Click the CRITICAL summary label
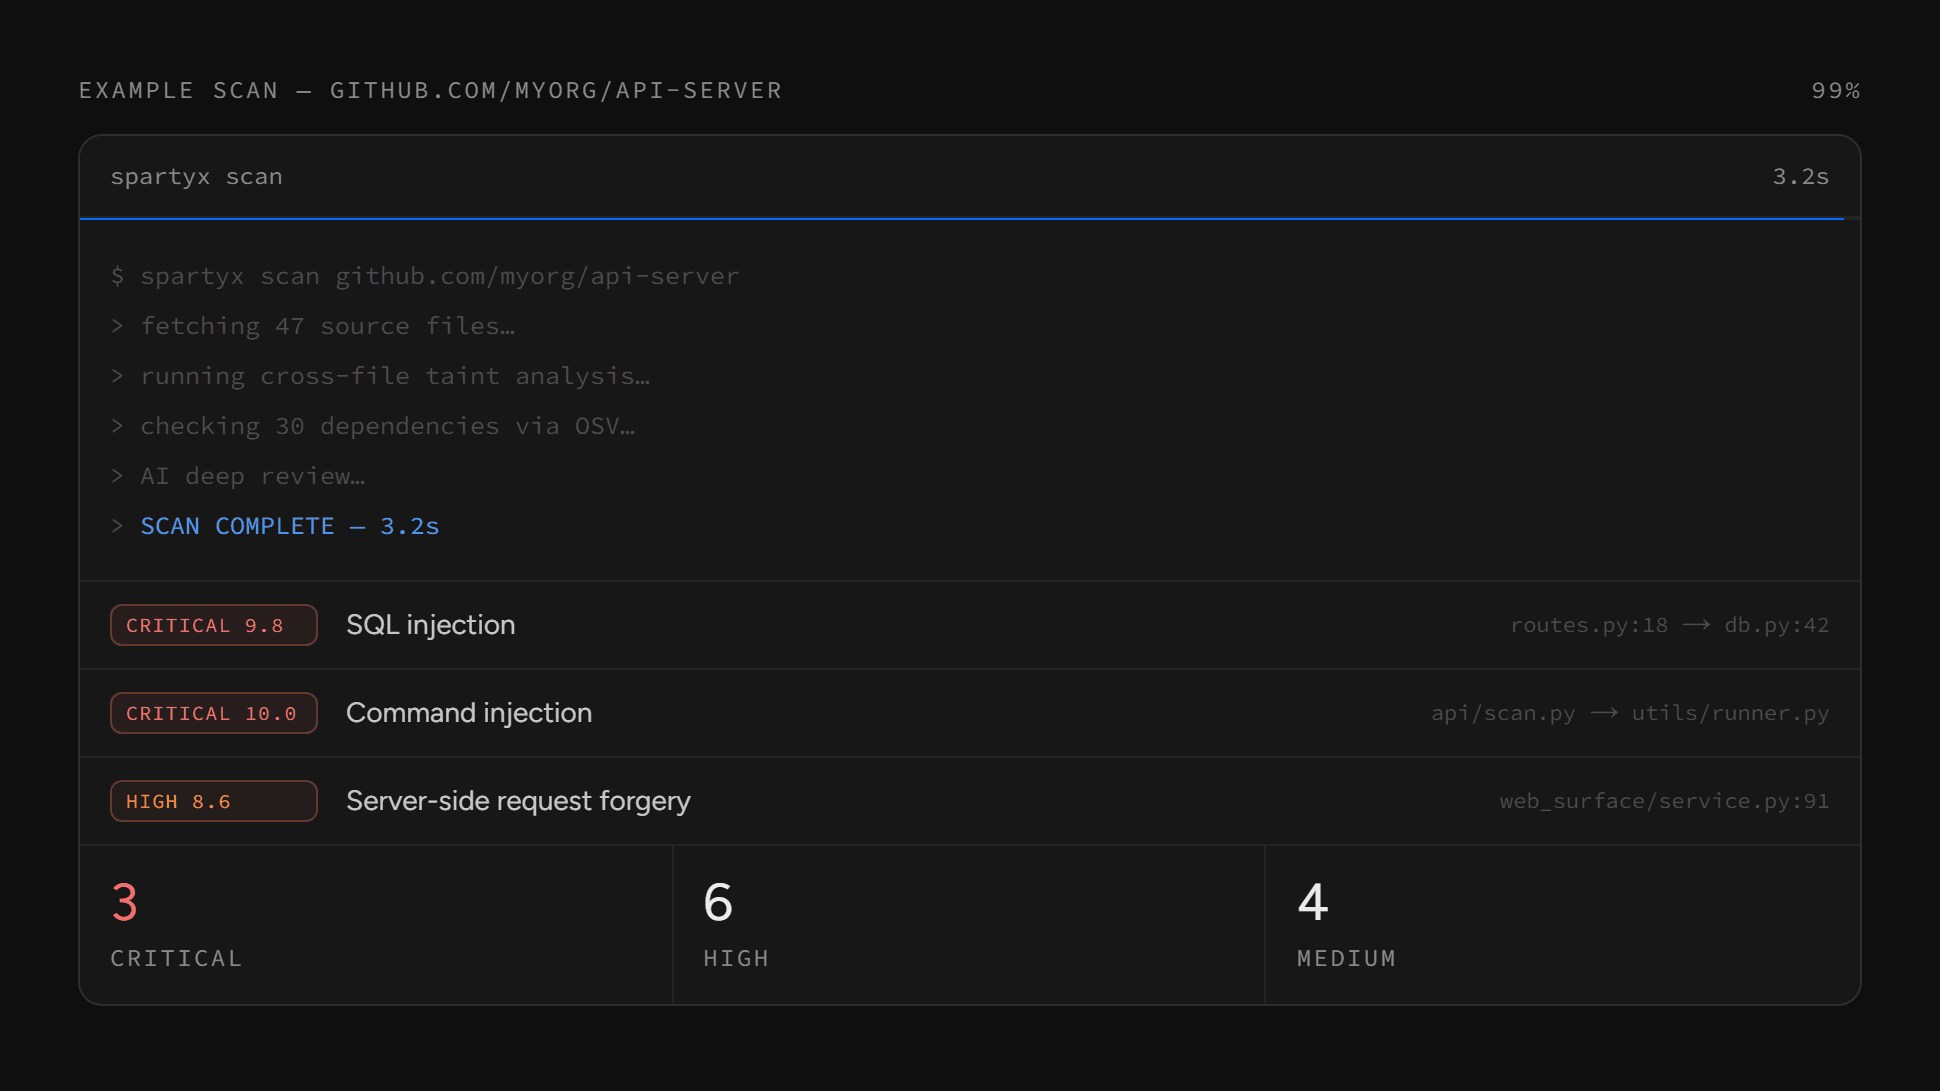1940x1091 pixels. coord(176,958)
